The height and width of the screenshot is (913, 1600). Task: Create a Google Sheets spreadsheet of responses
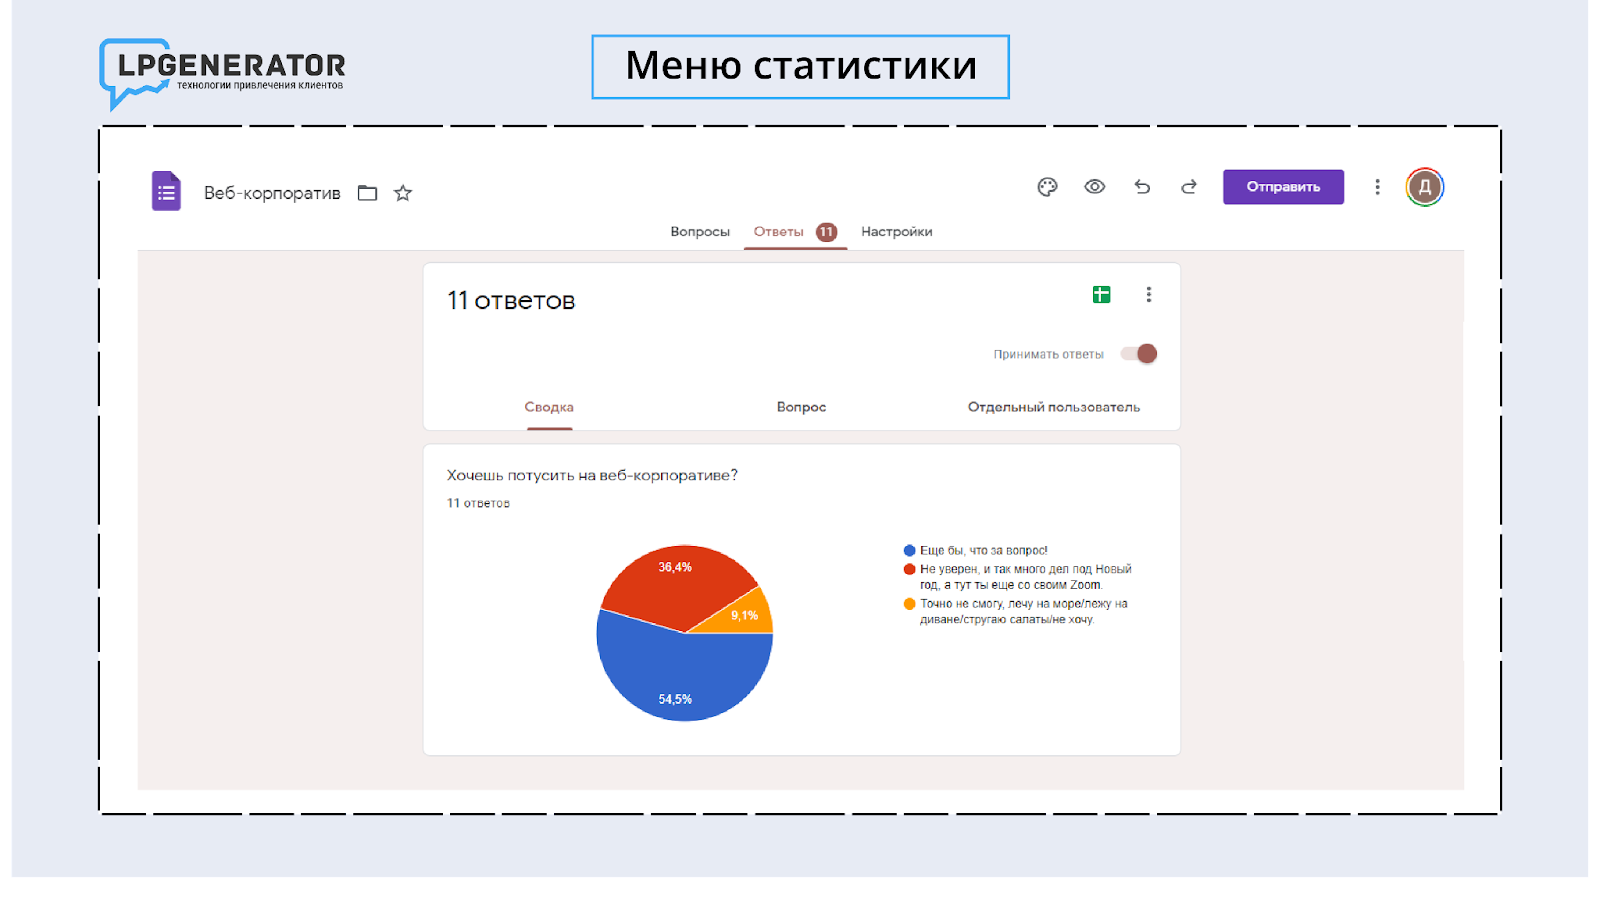(x=1101, y=294)
